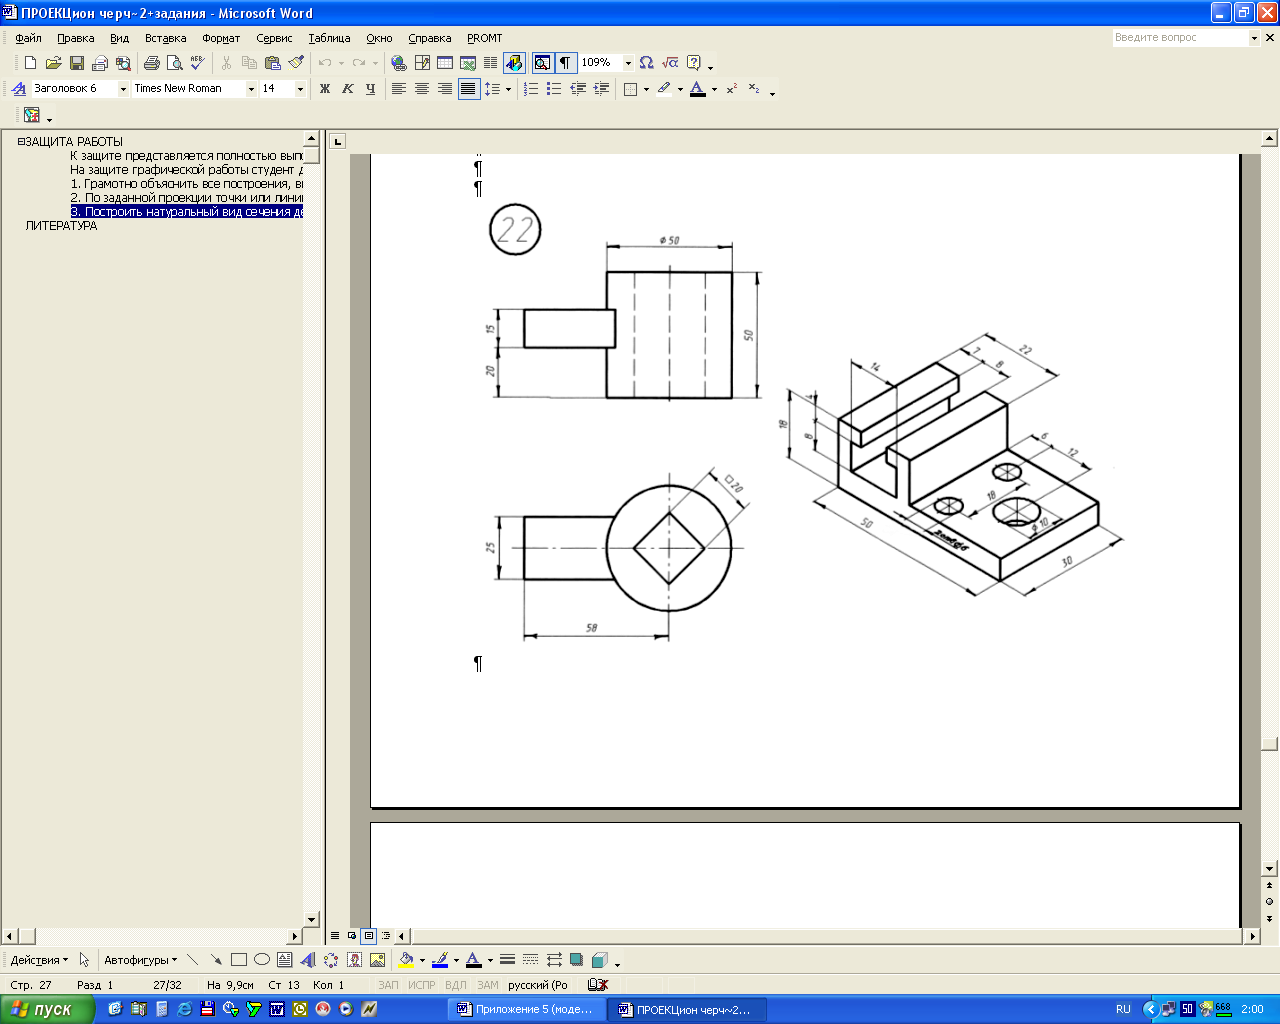This screenshot has height=1024, width=1280.
Task: Insert a picture from file (drawing toolbar)
Action: click(x=377, y=960)
